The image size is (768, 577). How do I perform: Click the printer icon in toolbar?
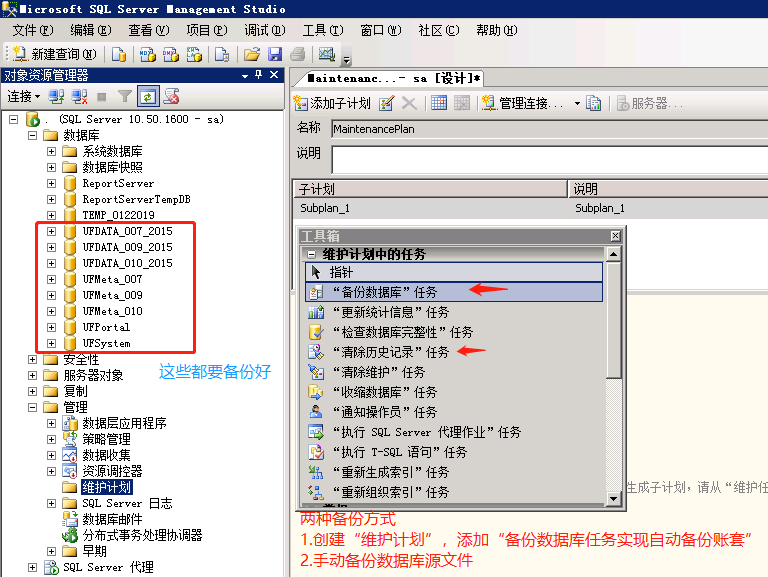[298, 54]
